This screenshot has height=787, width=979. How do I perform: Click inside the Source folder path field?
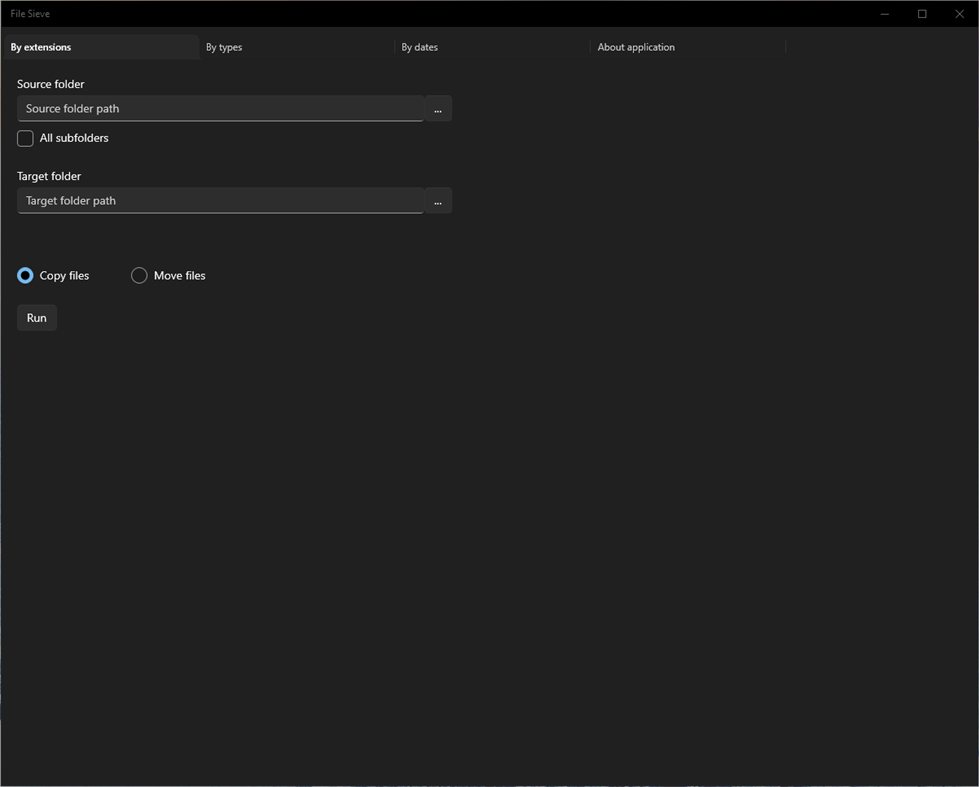(220, 108)
